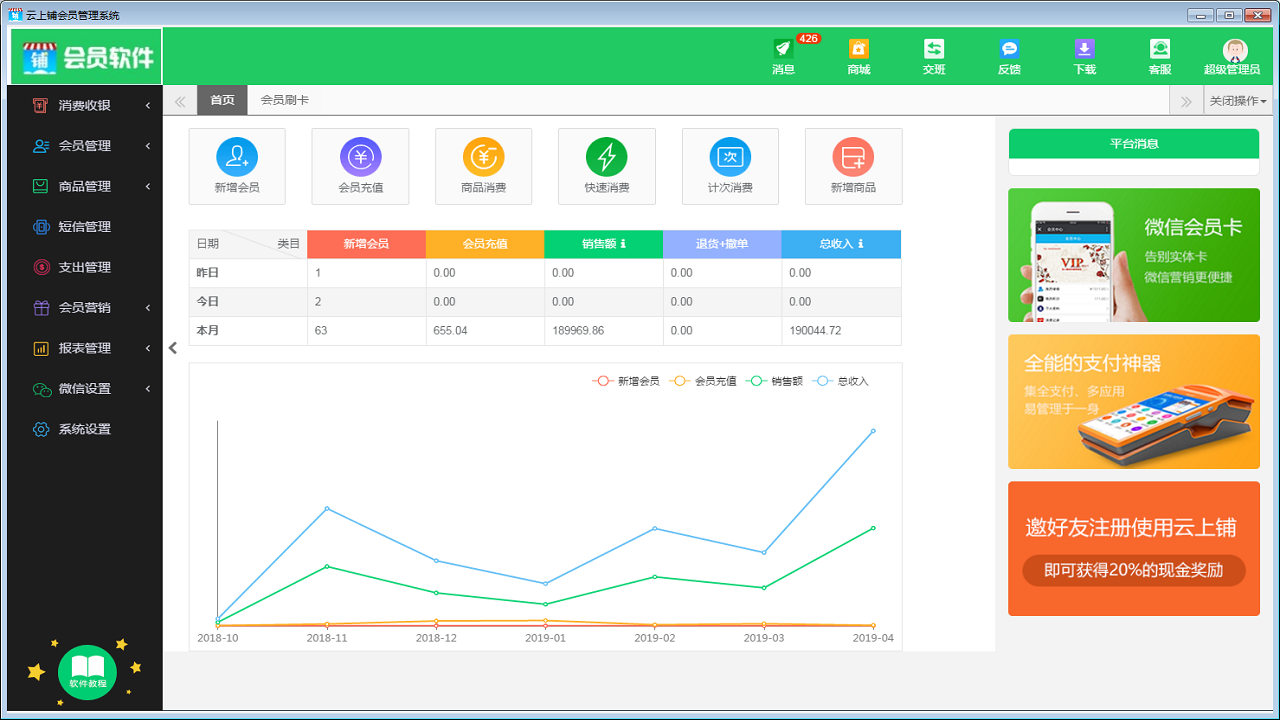This screenshot has height=720, width=1280.
Task: Select the 会员充值 recharge icon
Action: [x=360, y=166]
